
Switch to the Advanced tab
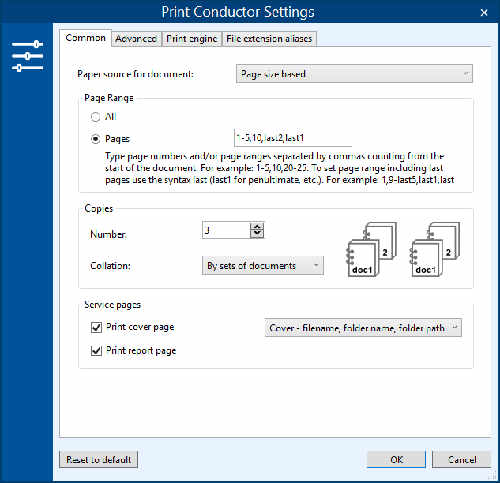click(x=136, y=39)
